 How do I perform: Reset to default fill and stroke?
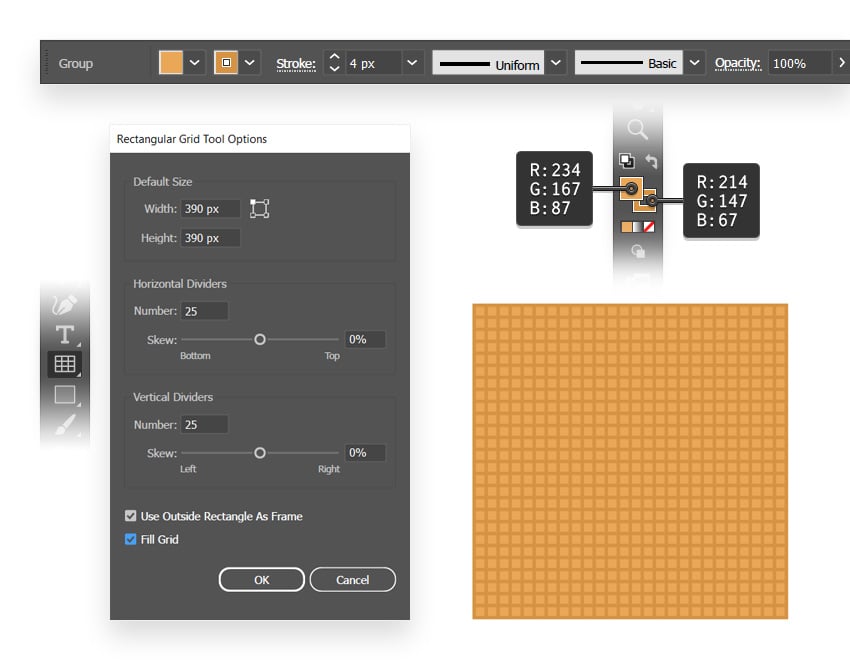[627, 161]
